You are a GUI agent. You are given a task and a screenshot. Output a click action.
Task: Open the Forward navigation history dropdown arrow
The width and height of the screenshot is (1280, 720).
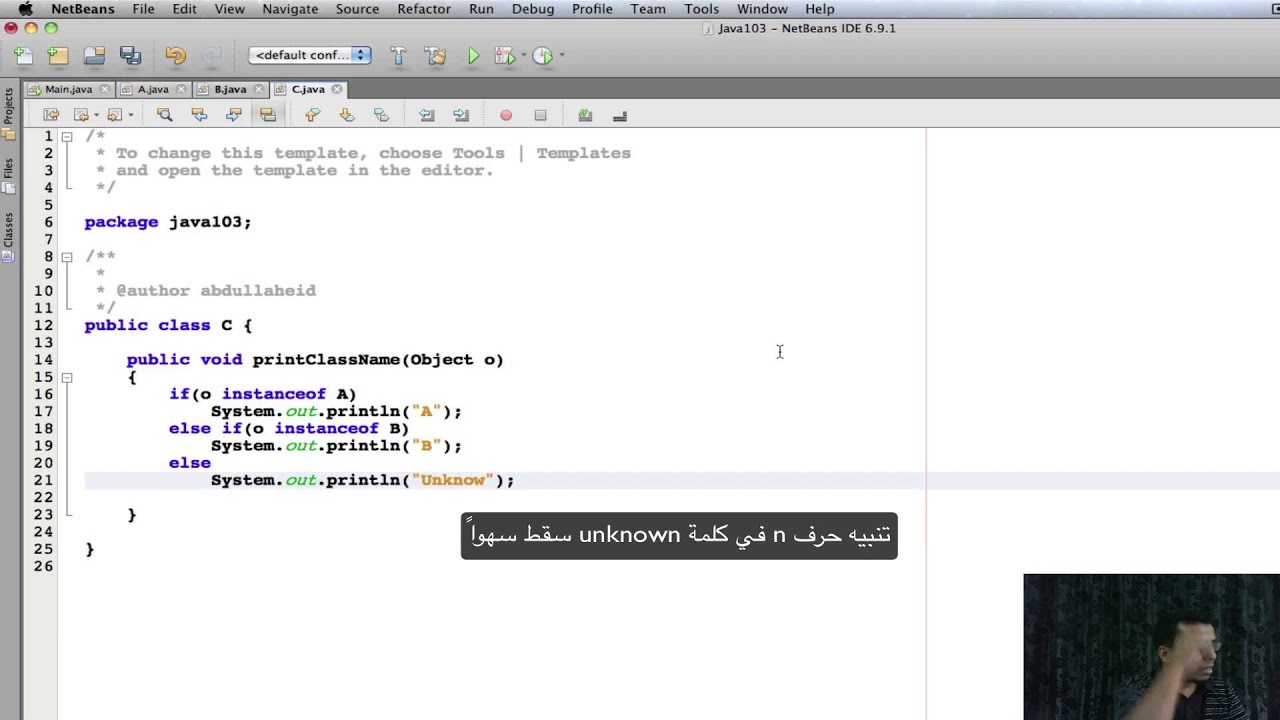[130, 116]
